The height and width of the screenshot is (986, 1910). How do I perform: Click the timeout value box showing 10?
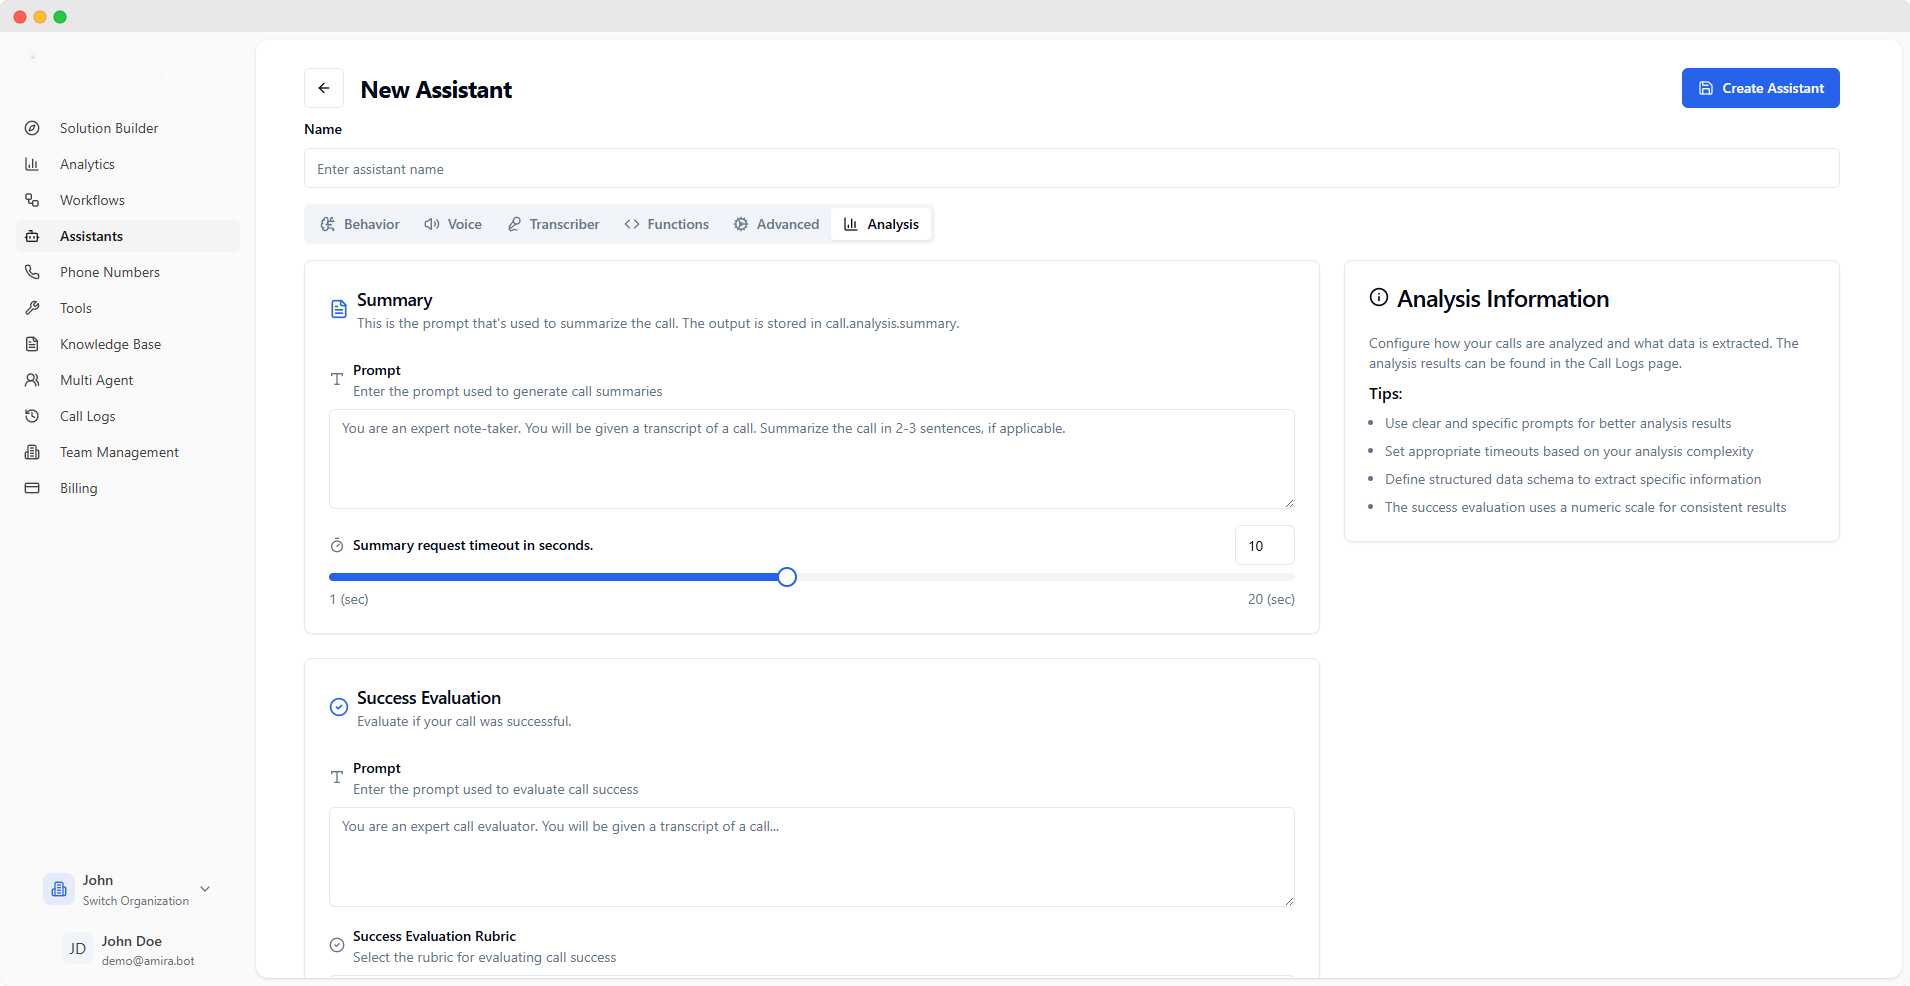pyautogui.click(x=1263, y=546)
